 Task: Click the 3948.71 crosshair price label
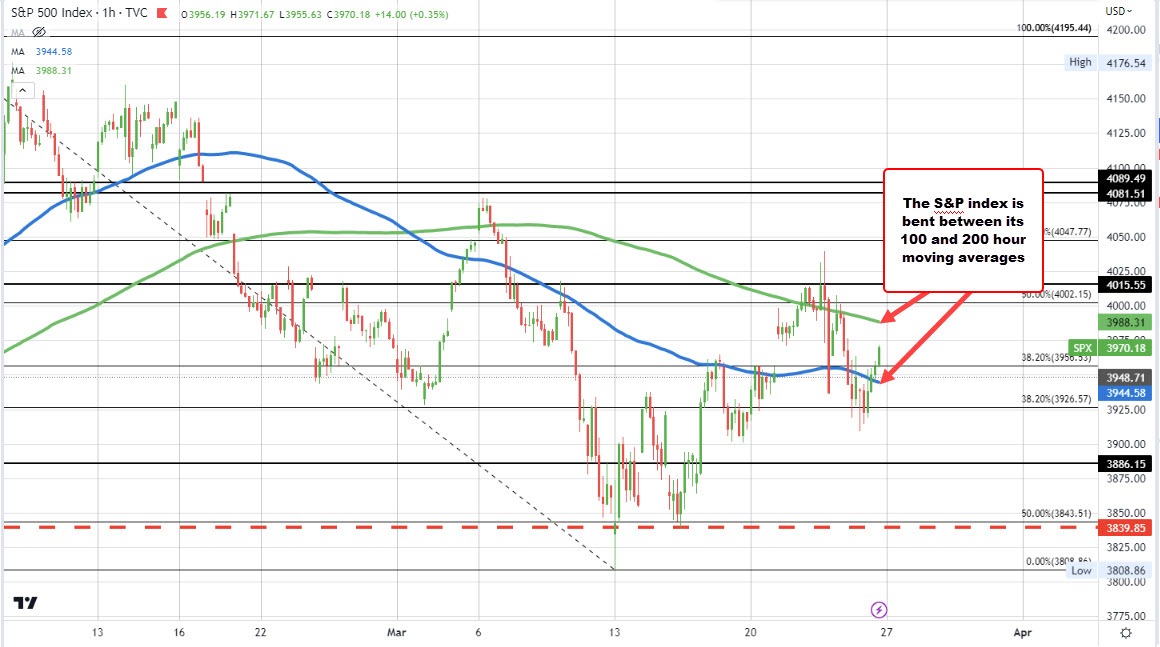coord(1125,378)
